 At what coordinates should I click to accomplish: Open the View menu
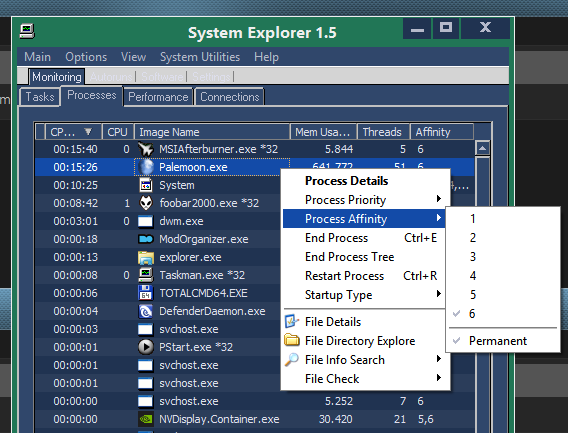tap(133, 57)
